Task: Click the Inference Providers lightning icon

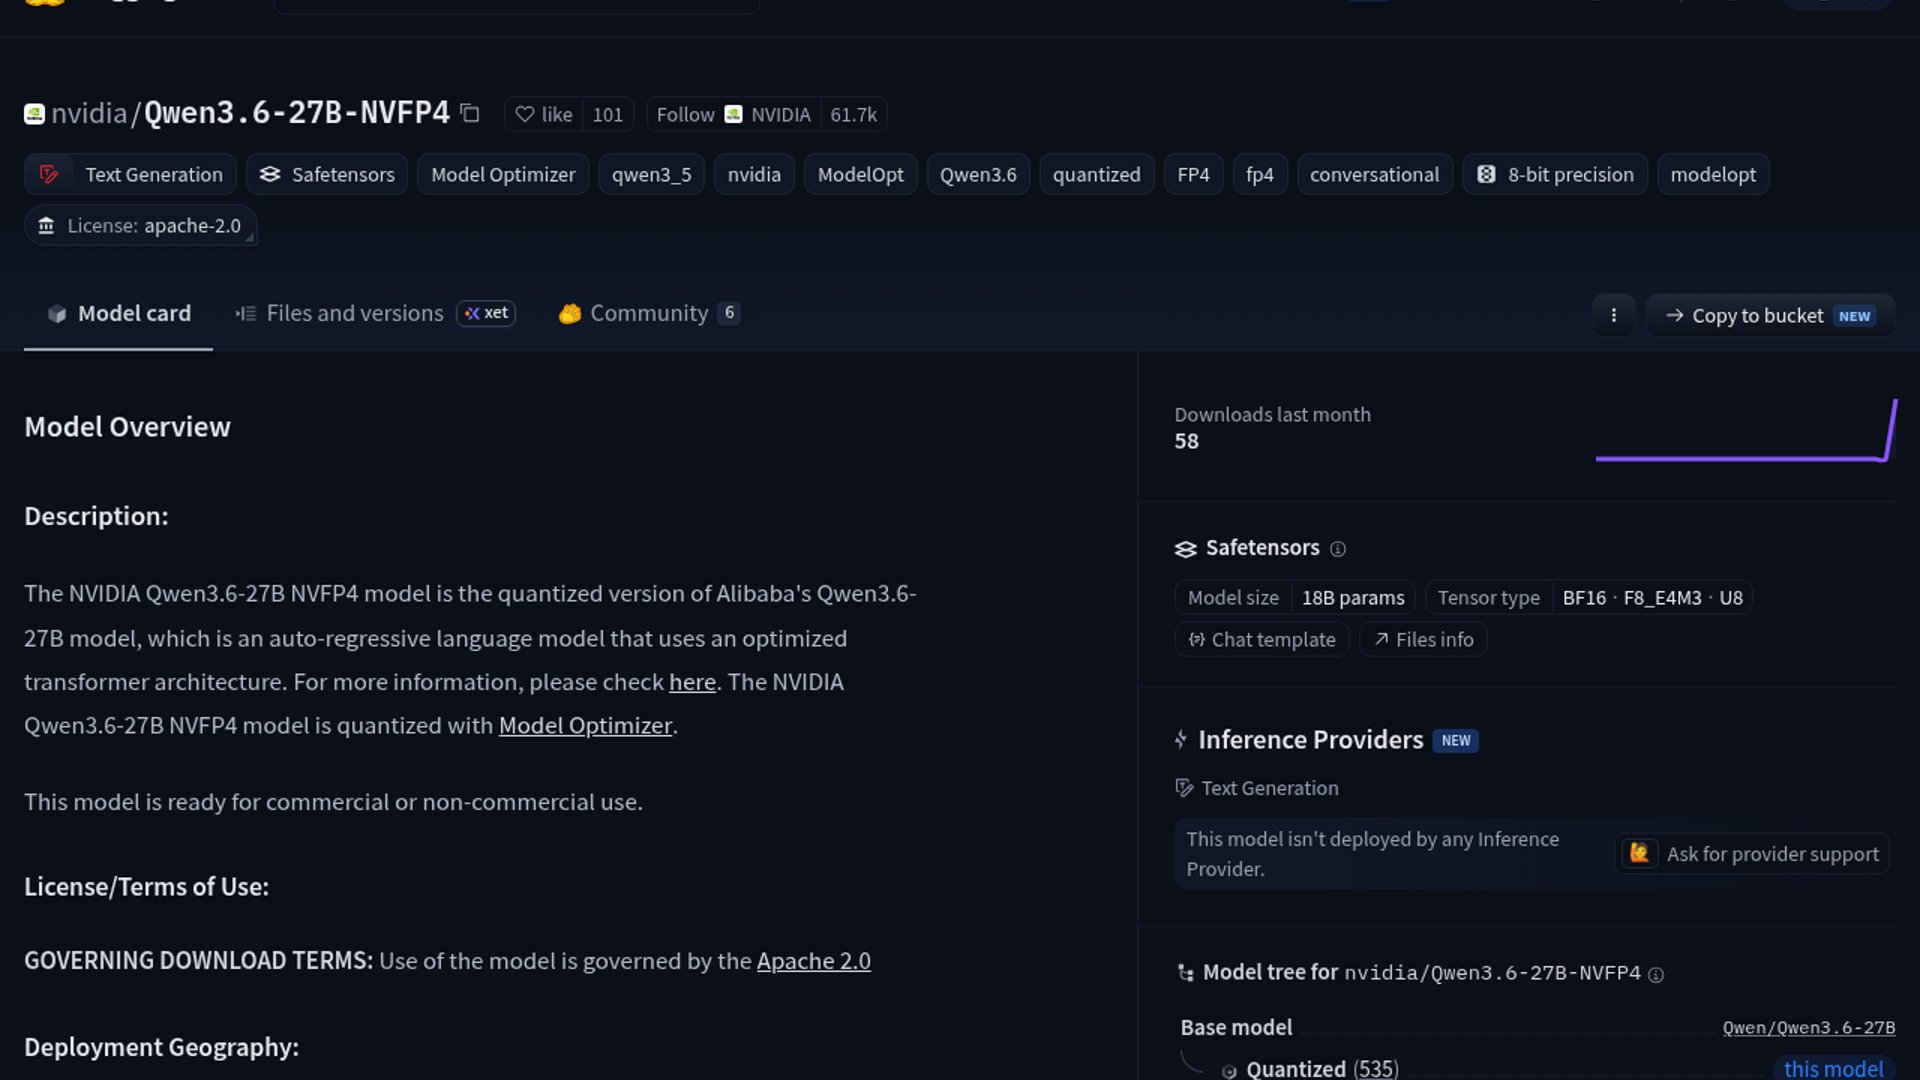Action: (1181, 740)
